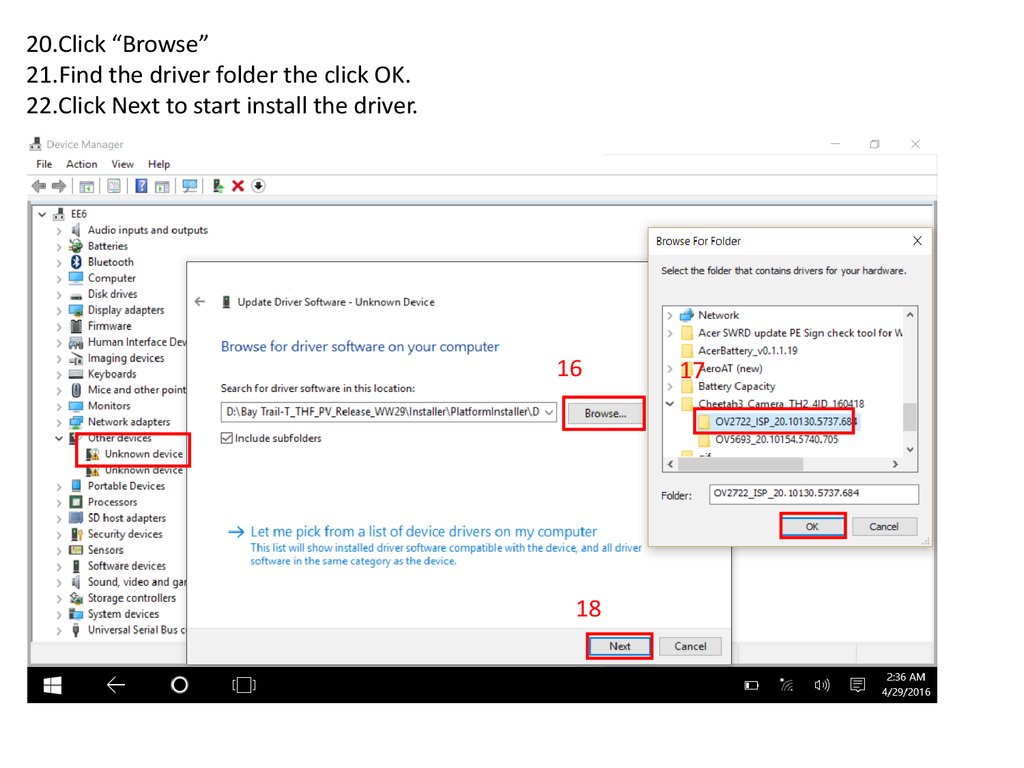This screenshot has width=1024, height=768.
Task: Click the back arrow in the Update Driver Software dialog
Action: coord(200,302)
